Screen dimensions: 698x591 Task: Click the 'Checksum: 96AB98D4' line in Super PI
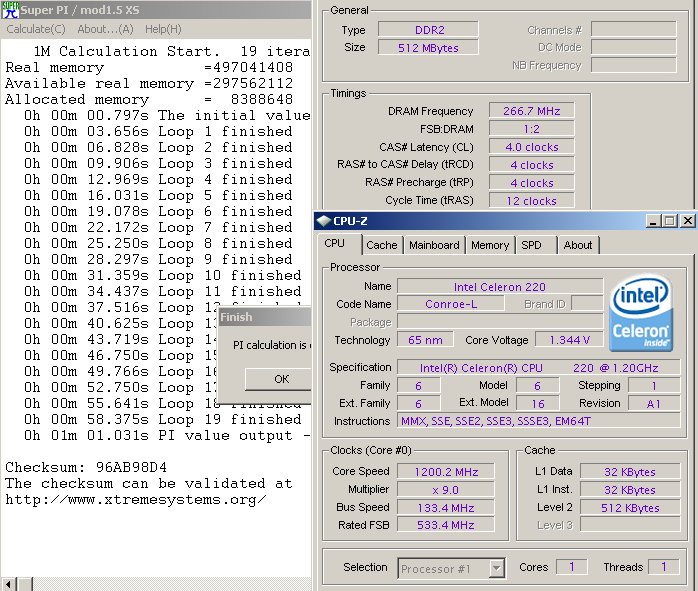[86, 467]
